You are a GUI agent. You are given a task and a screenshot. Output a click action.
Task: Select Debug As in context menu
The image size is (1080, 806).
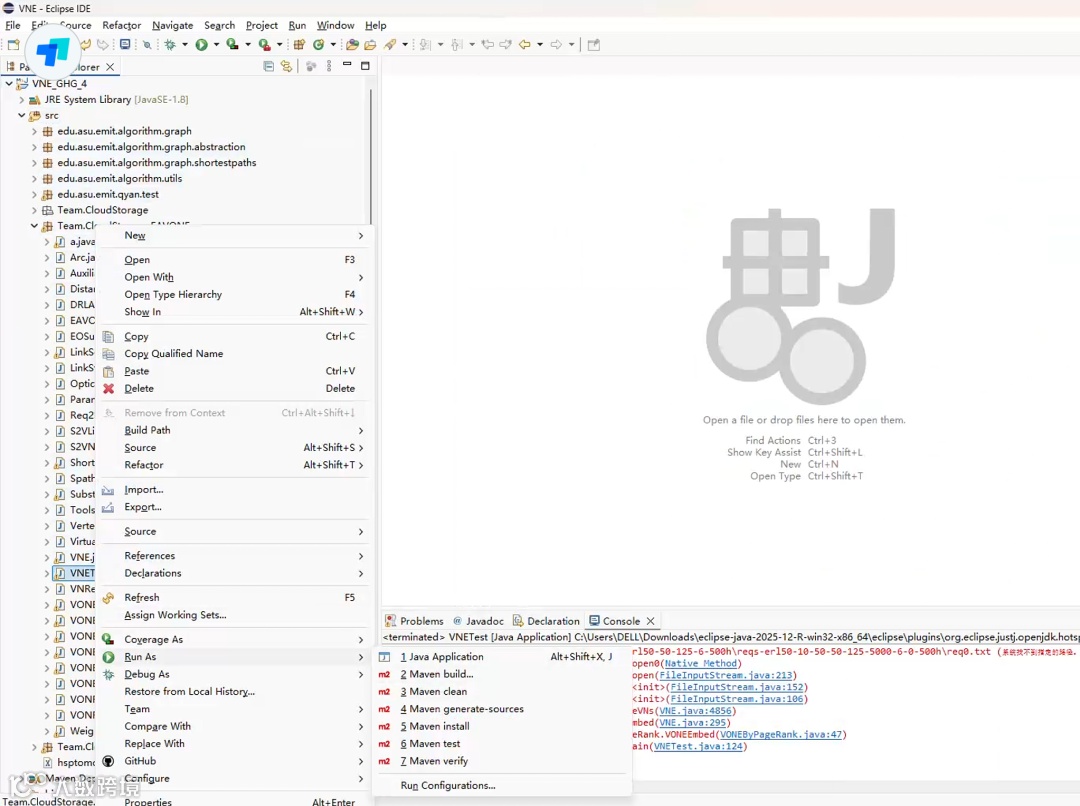coord(234,674)
